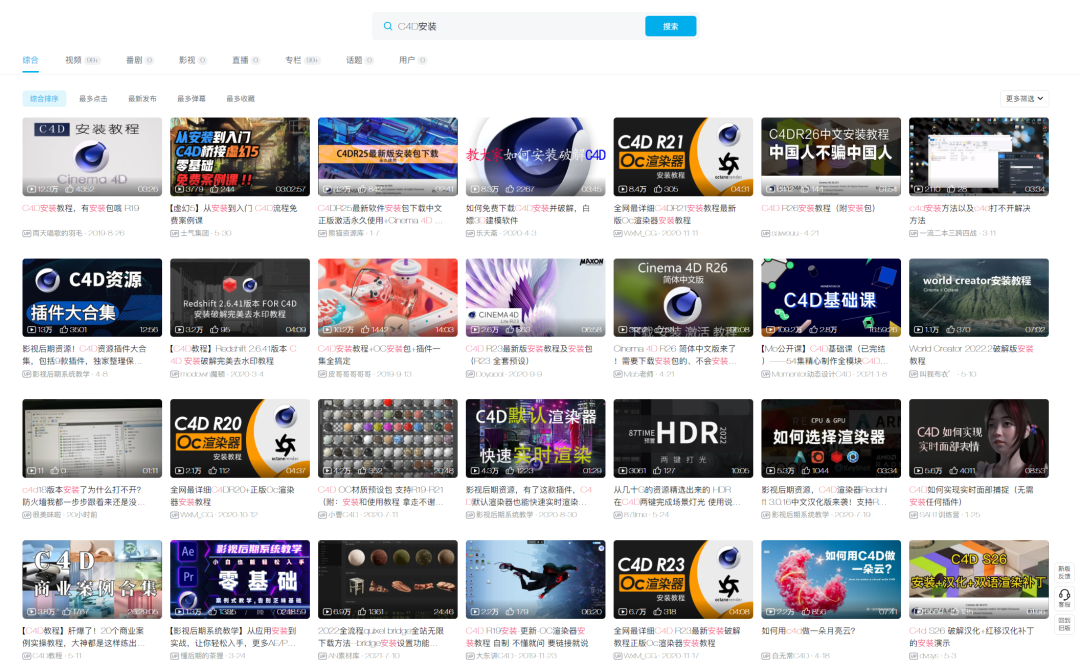Viewport: 1080px width, 671px height.
Task: Click the search input containing C4D安装
Action: coord(518,26)
